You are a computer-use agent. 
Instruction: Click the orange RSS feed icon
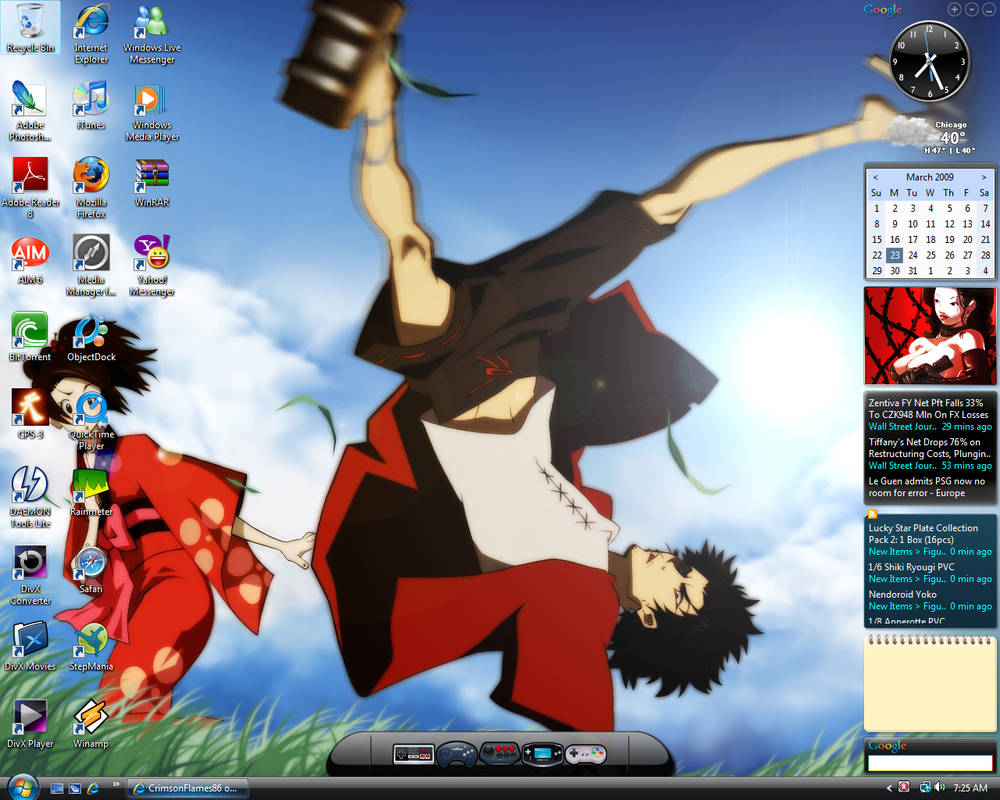click(872, 514)
